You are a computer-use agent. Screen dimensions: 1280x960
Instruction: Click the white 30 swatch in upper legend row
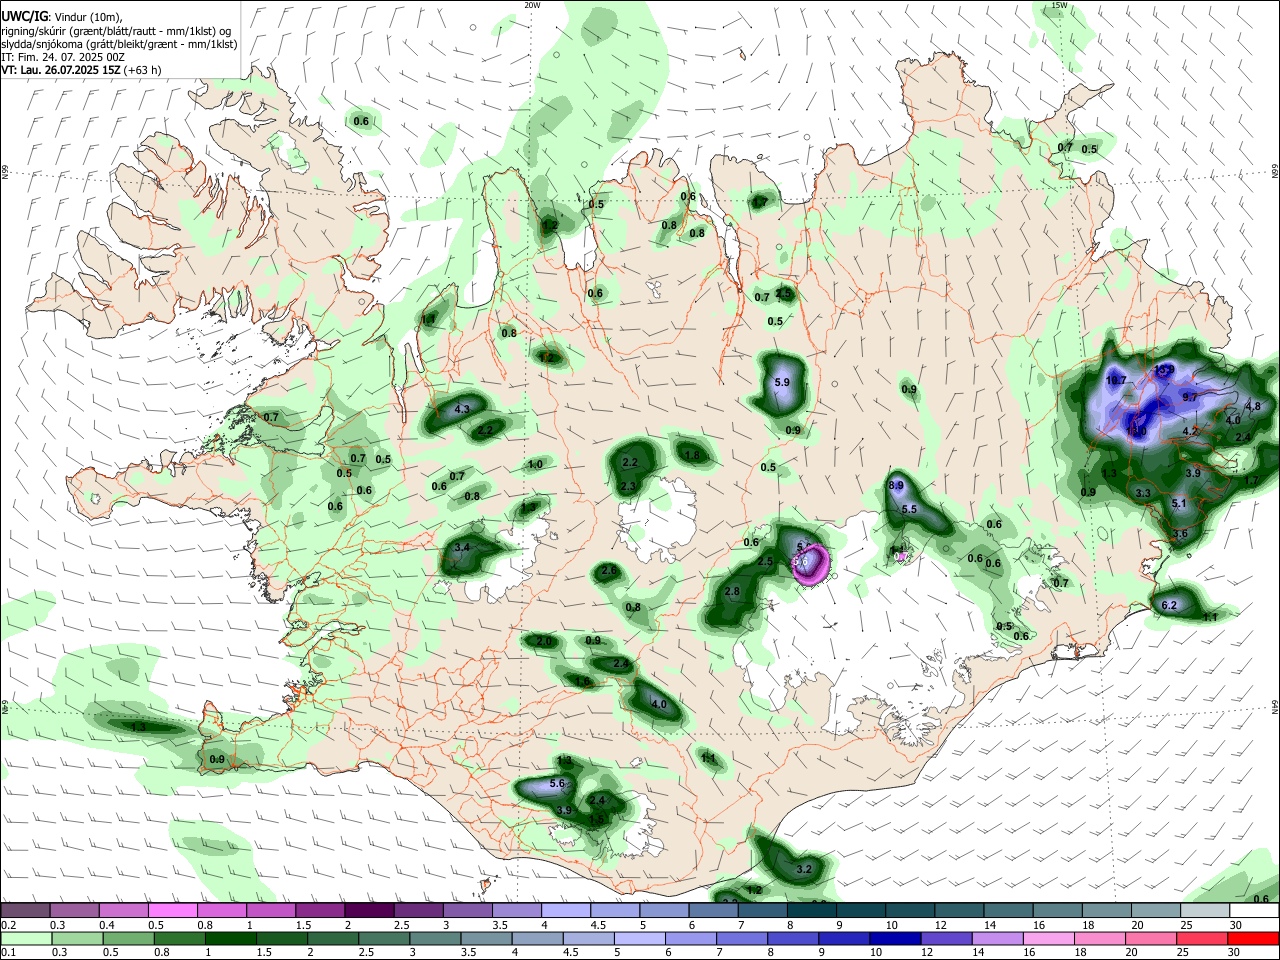pyautogui.click(x=1254, y=911)
